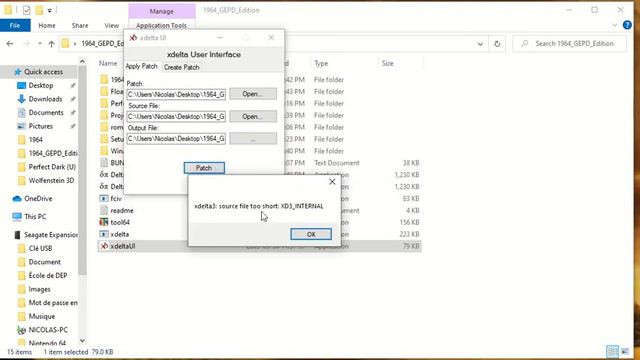Select the xdeltaUI application file
Screen dimensions: 640x360
122,246
